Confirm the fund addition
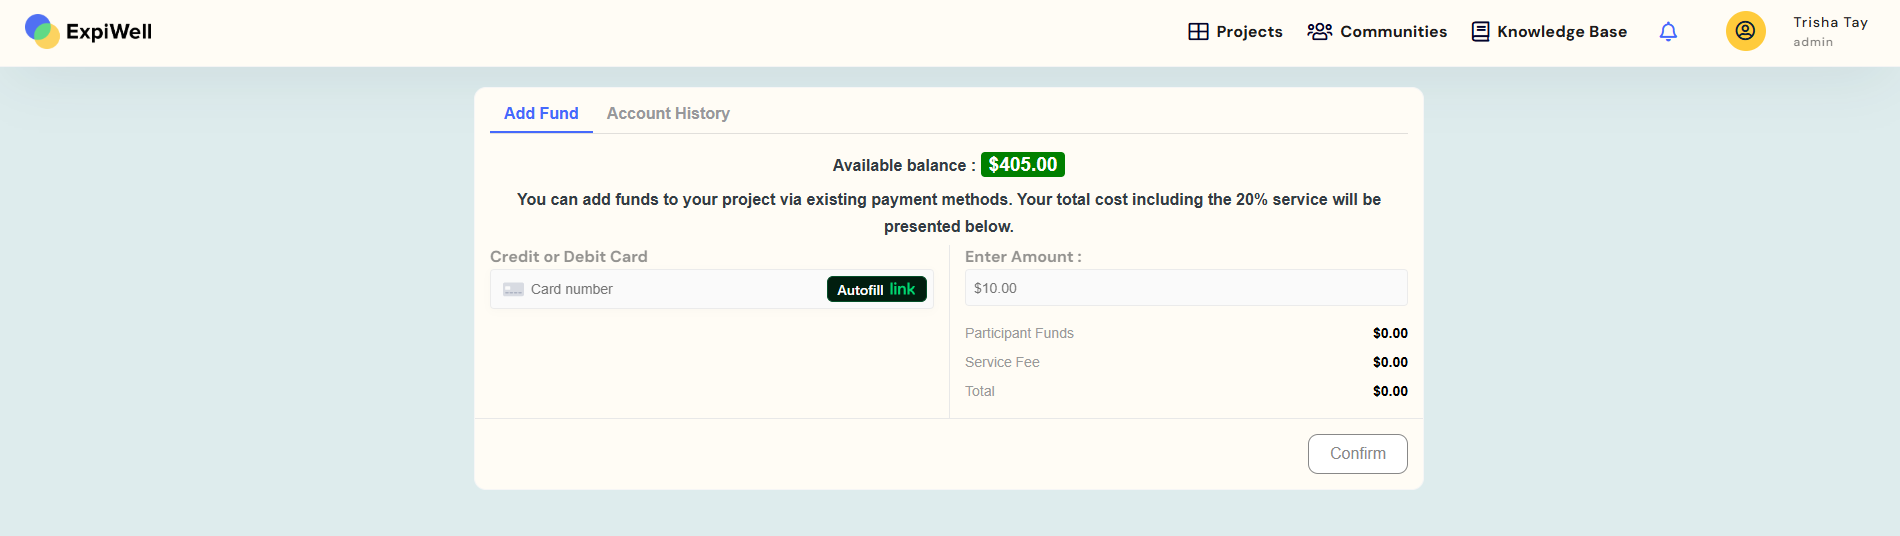 1357,454
